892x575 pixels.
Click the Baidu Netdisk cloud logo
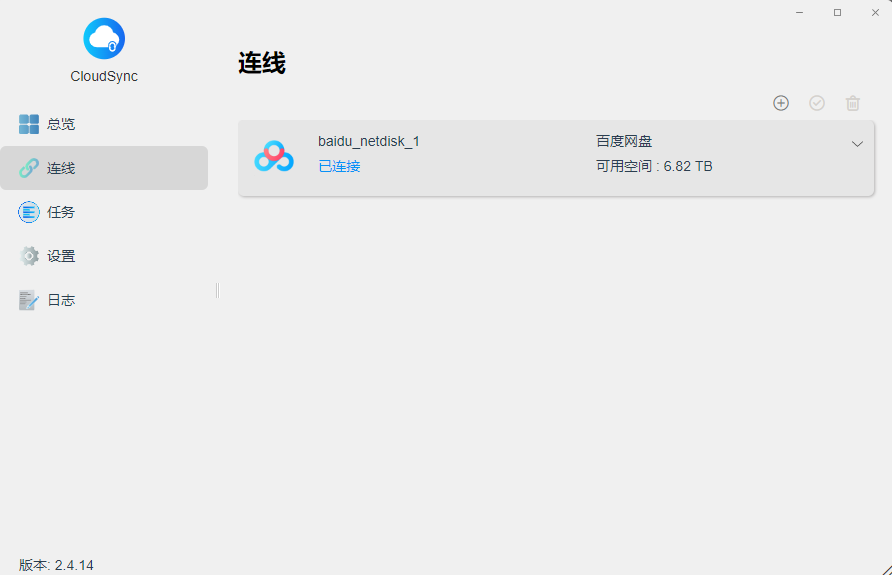click(274, 156)
